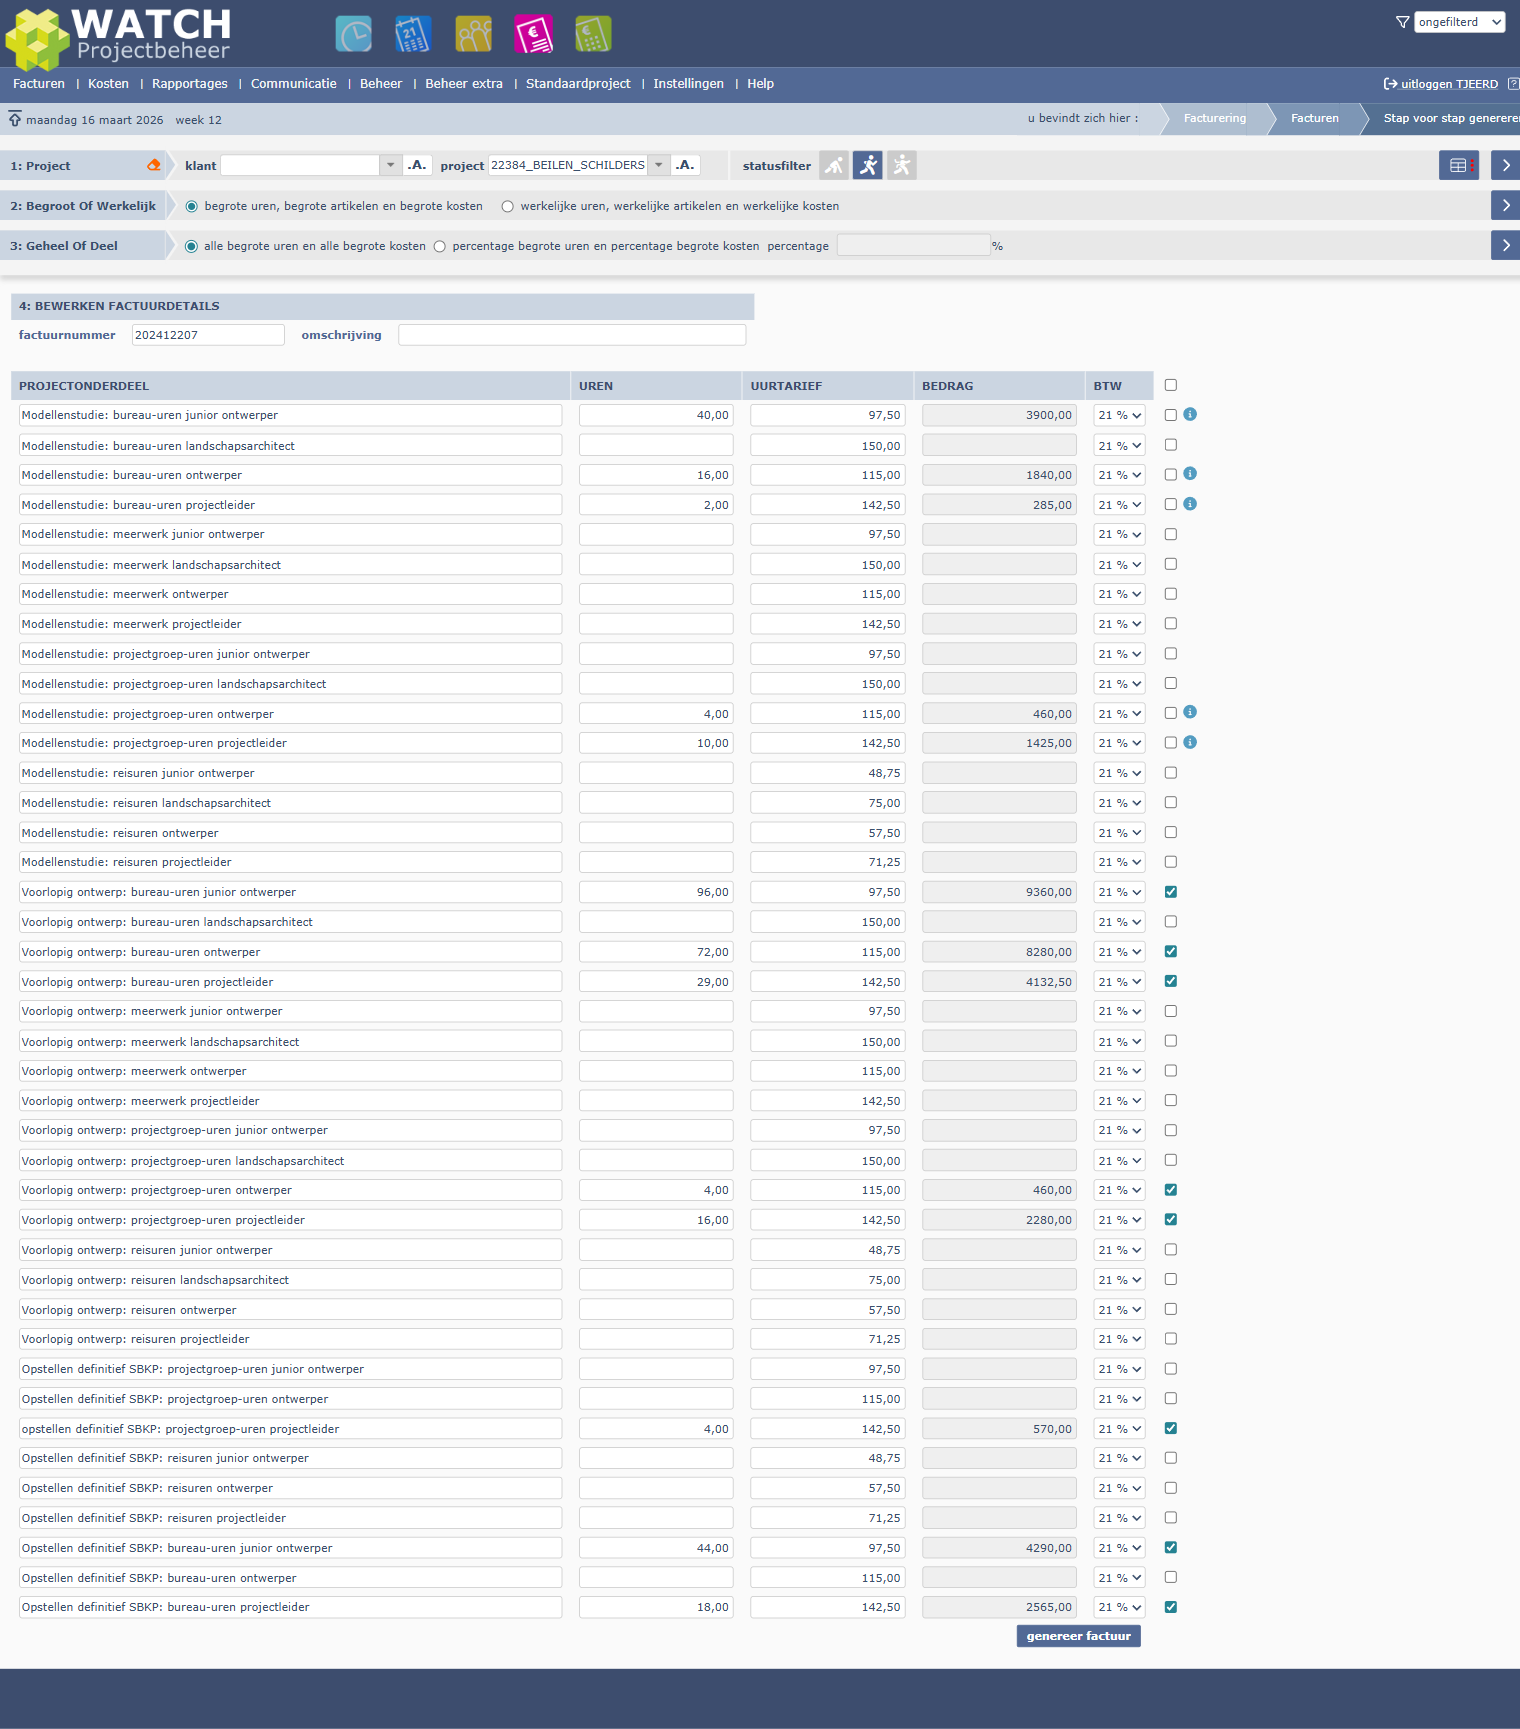Click the eraser icon next to 1: Project
The image size is (1520, 1729).
153,165
